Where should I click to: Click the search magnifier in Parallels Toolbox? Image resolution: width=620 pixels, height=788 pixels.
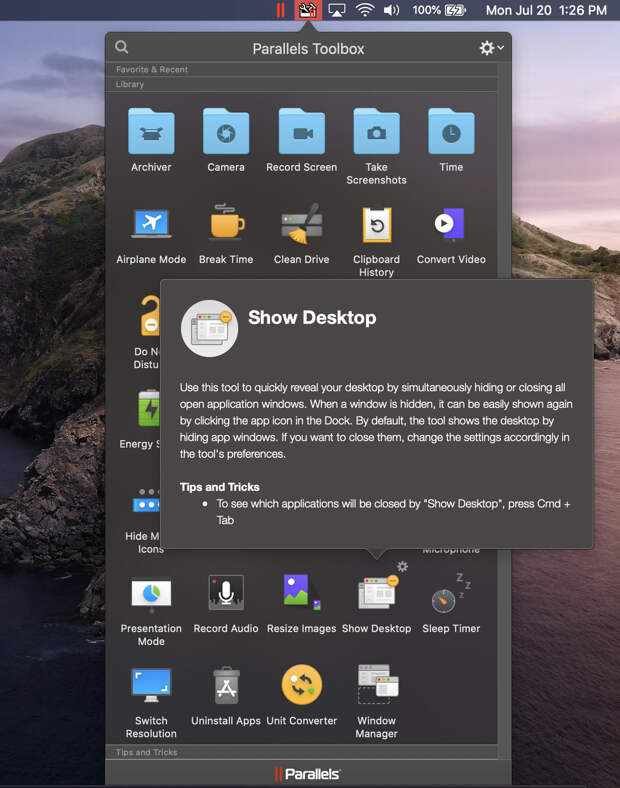click(122, 47)
